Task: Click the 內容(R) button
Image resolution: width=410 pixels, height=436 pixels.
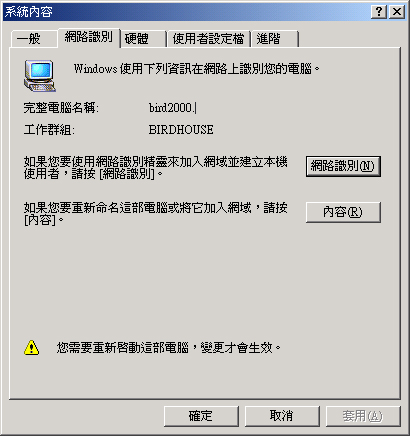Action: click(343, 212)
